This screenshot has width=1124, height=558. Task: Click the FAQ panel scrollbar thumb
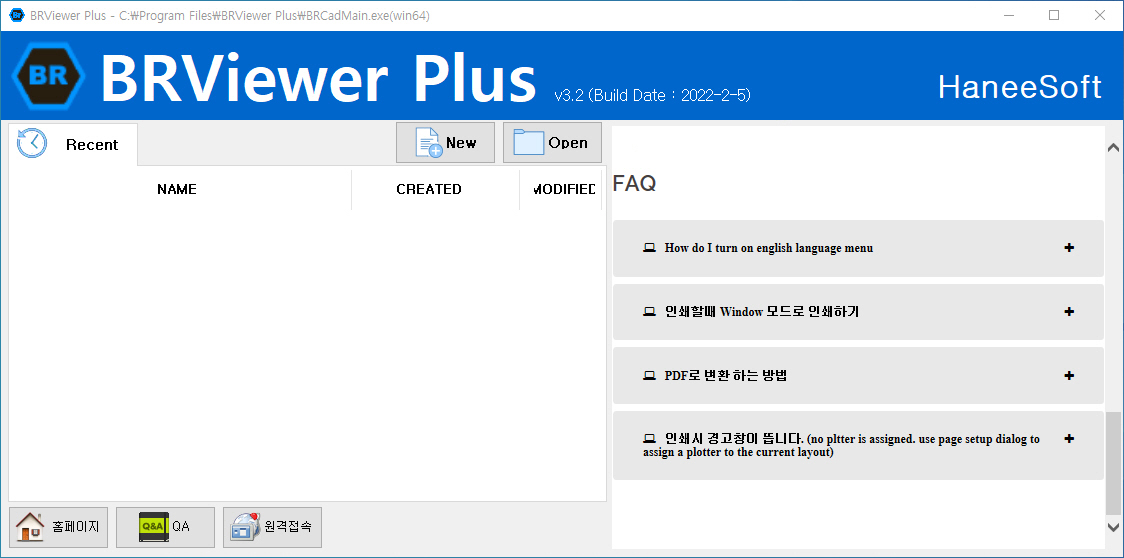1113,463
